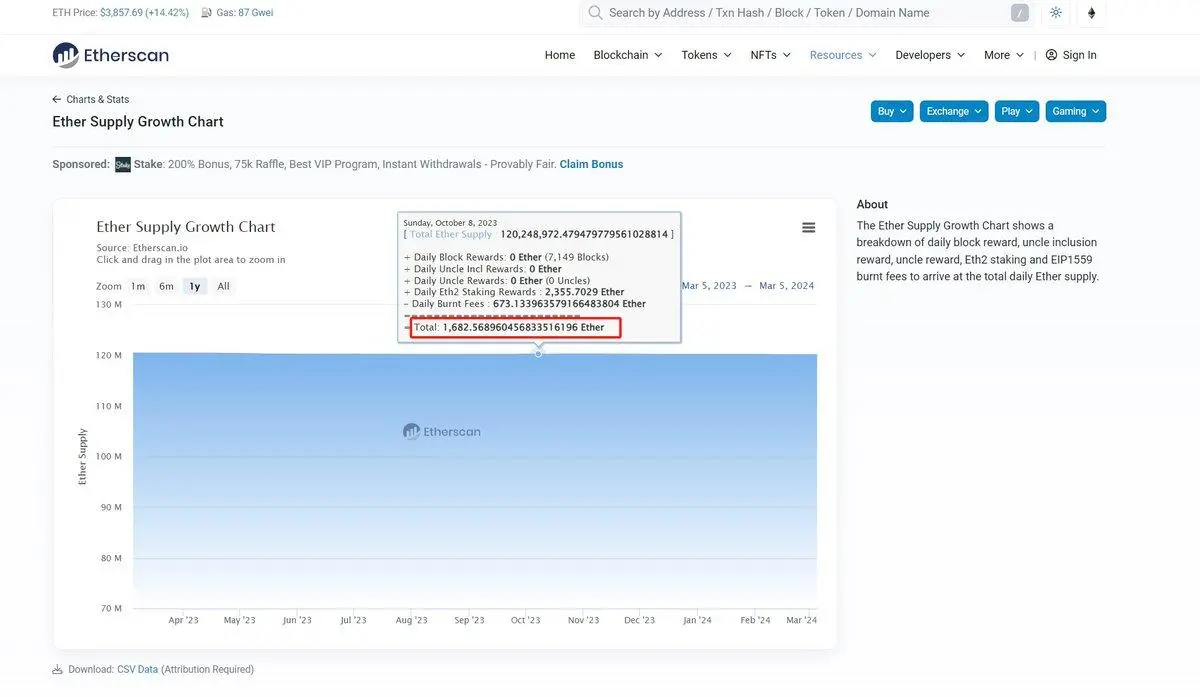
Task: Open the chart hamburger context menu
Action: (x=809, y=228)
